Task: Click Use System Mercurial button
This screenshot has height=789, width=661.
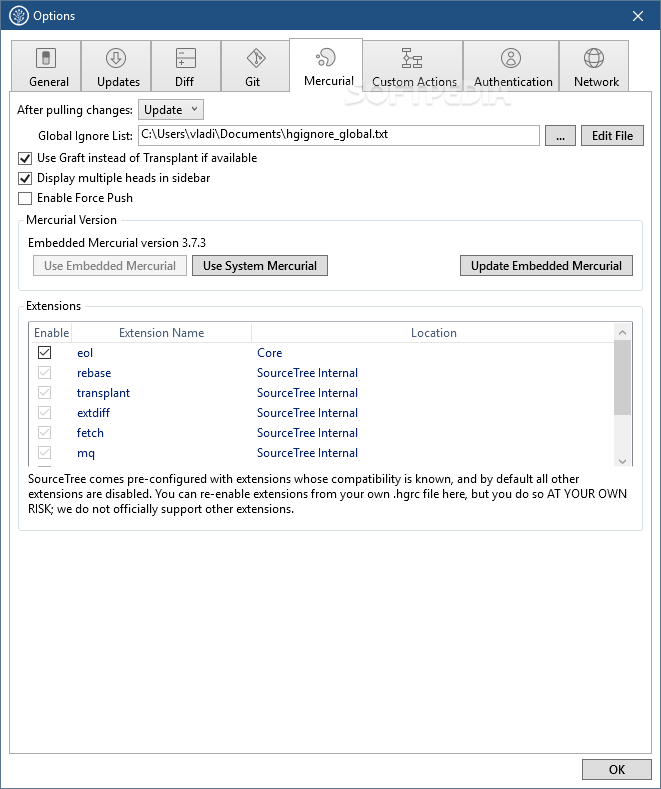Action: 260,266
